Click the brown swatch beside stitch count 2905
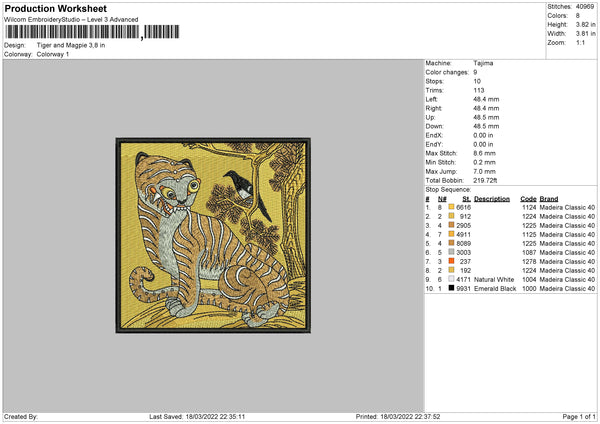The image size is (600, 424). click(452, 225)
